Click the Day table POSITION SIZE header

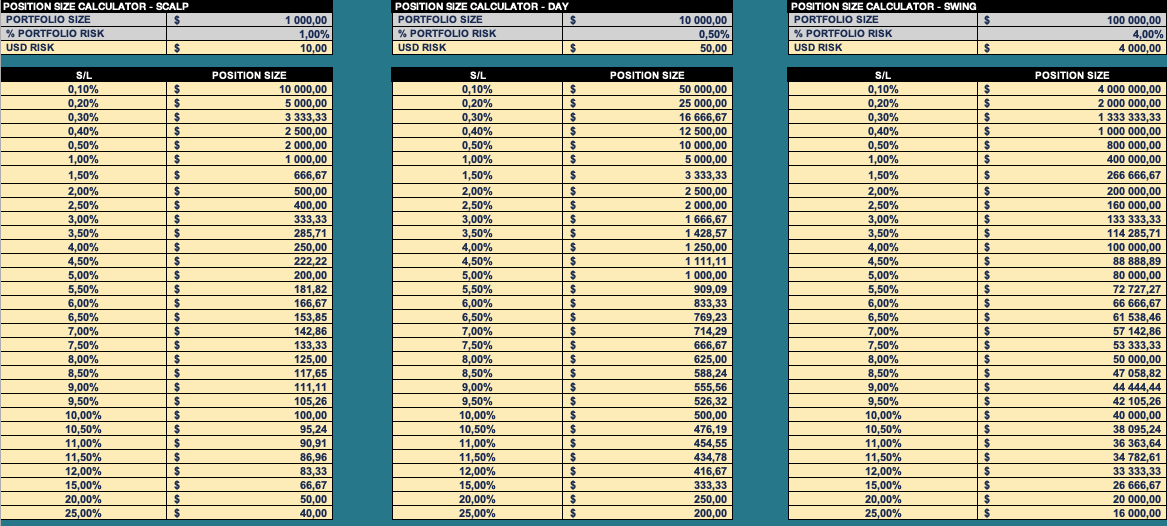pos(648,75)
